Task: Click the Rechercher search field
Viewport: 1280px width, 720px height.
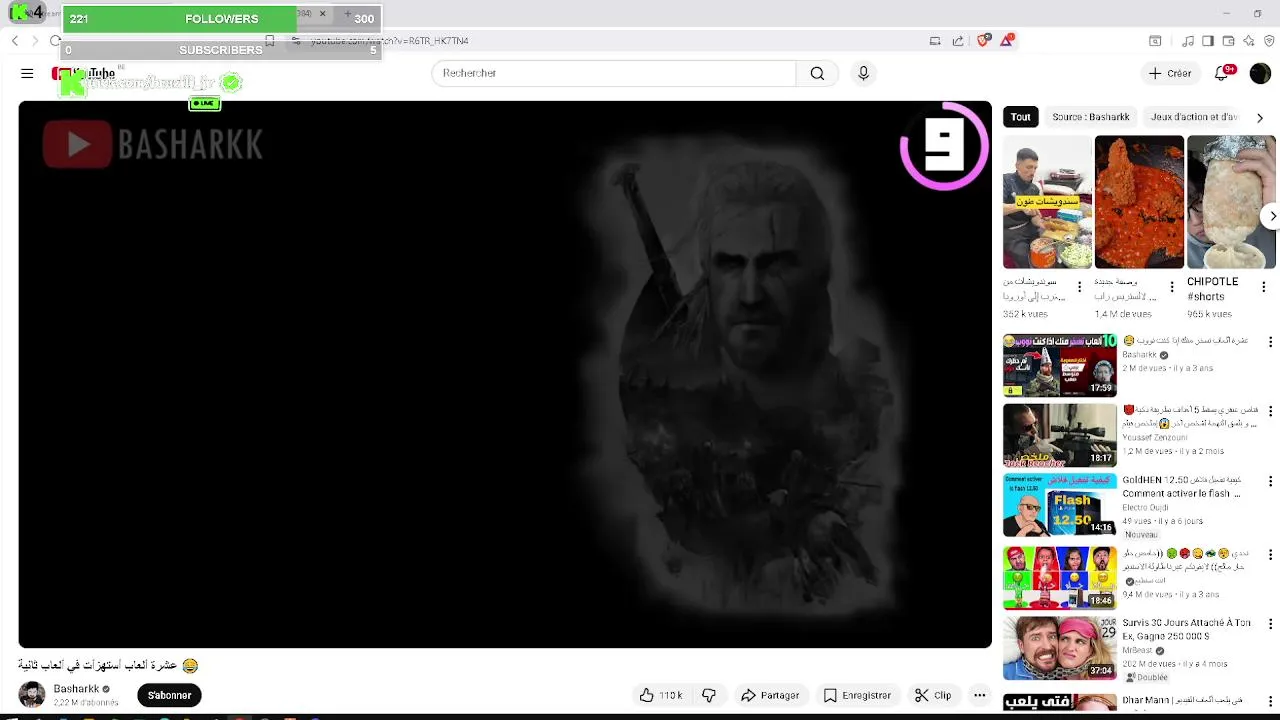Action: click(614, 73)
